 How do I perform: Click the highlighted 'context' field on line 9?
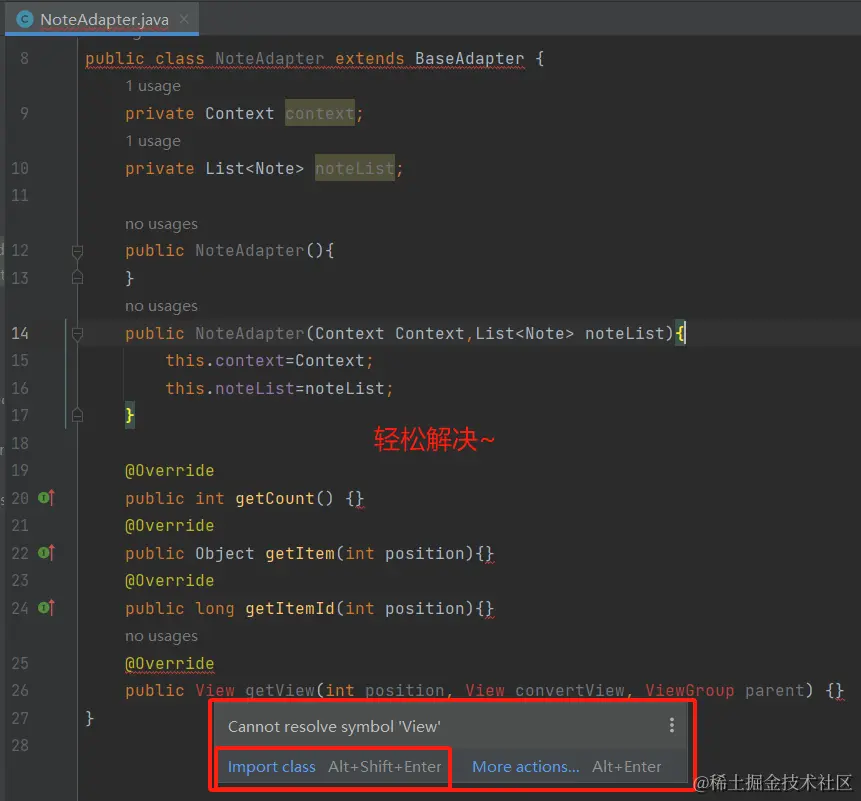(x=320, y=113)
